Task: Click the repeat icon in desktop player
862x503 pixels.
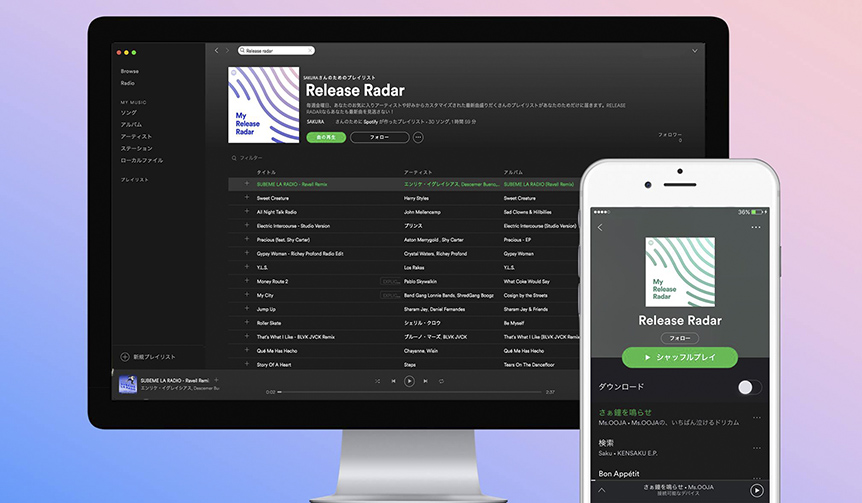Action: pos(441,381)
